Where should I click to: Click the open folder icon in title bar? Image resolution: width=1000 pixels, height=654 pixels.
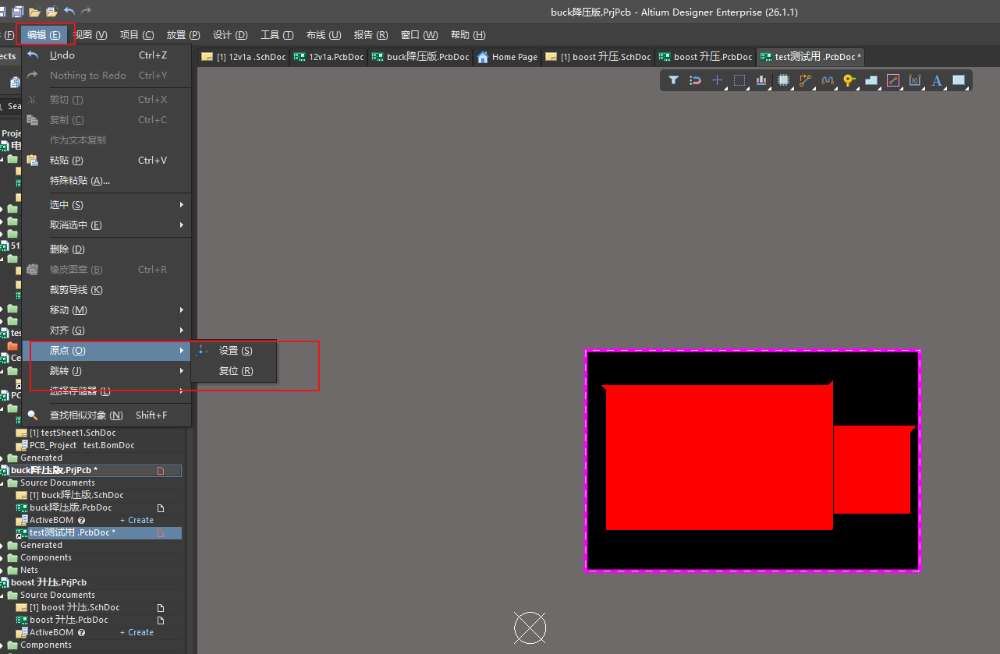34,11
